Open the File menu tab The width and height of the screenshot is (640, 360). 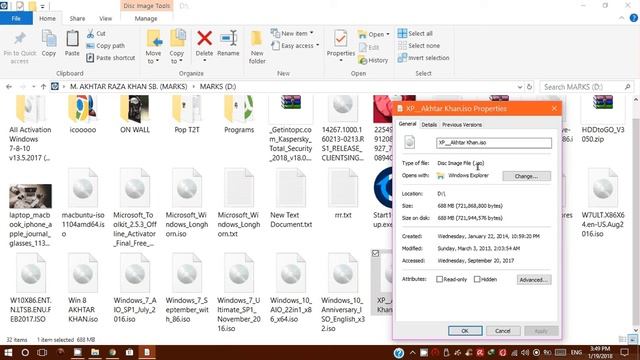[16, 18]
